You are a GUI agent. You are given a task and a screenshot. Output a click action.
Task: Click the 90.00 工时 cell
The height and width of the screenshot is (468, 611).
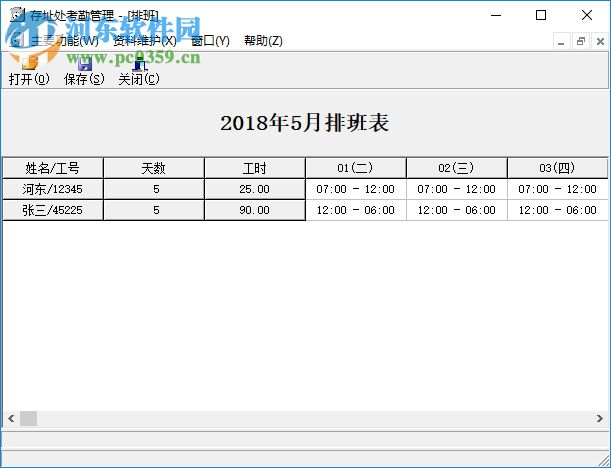[254, 210]
